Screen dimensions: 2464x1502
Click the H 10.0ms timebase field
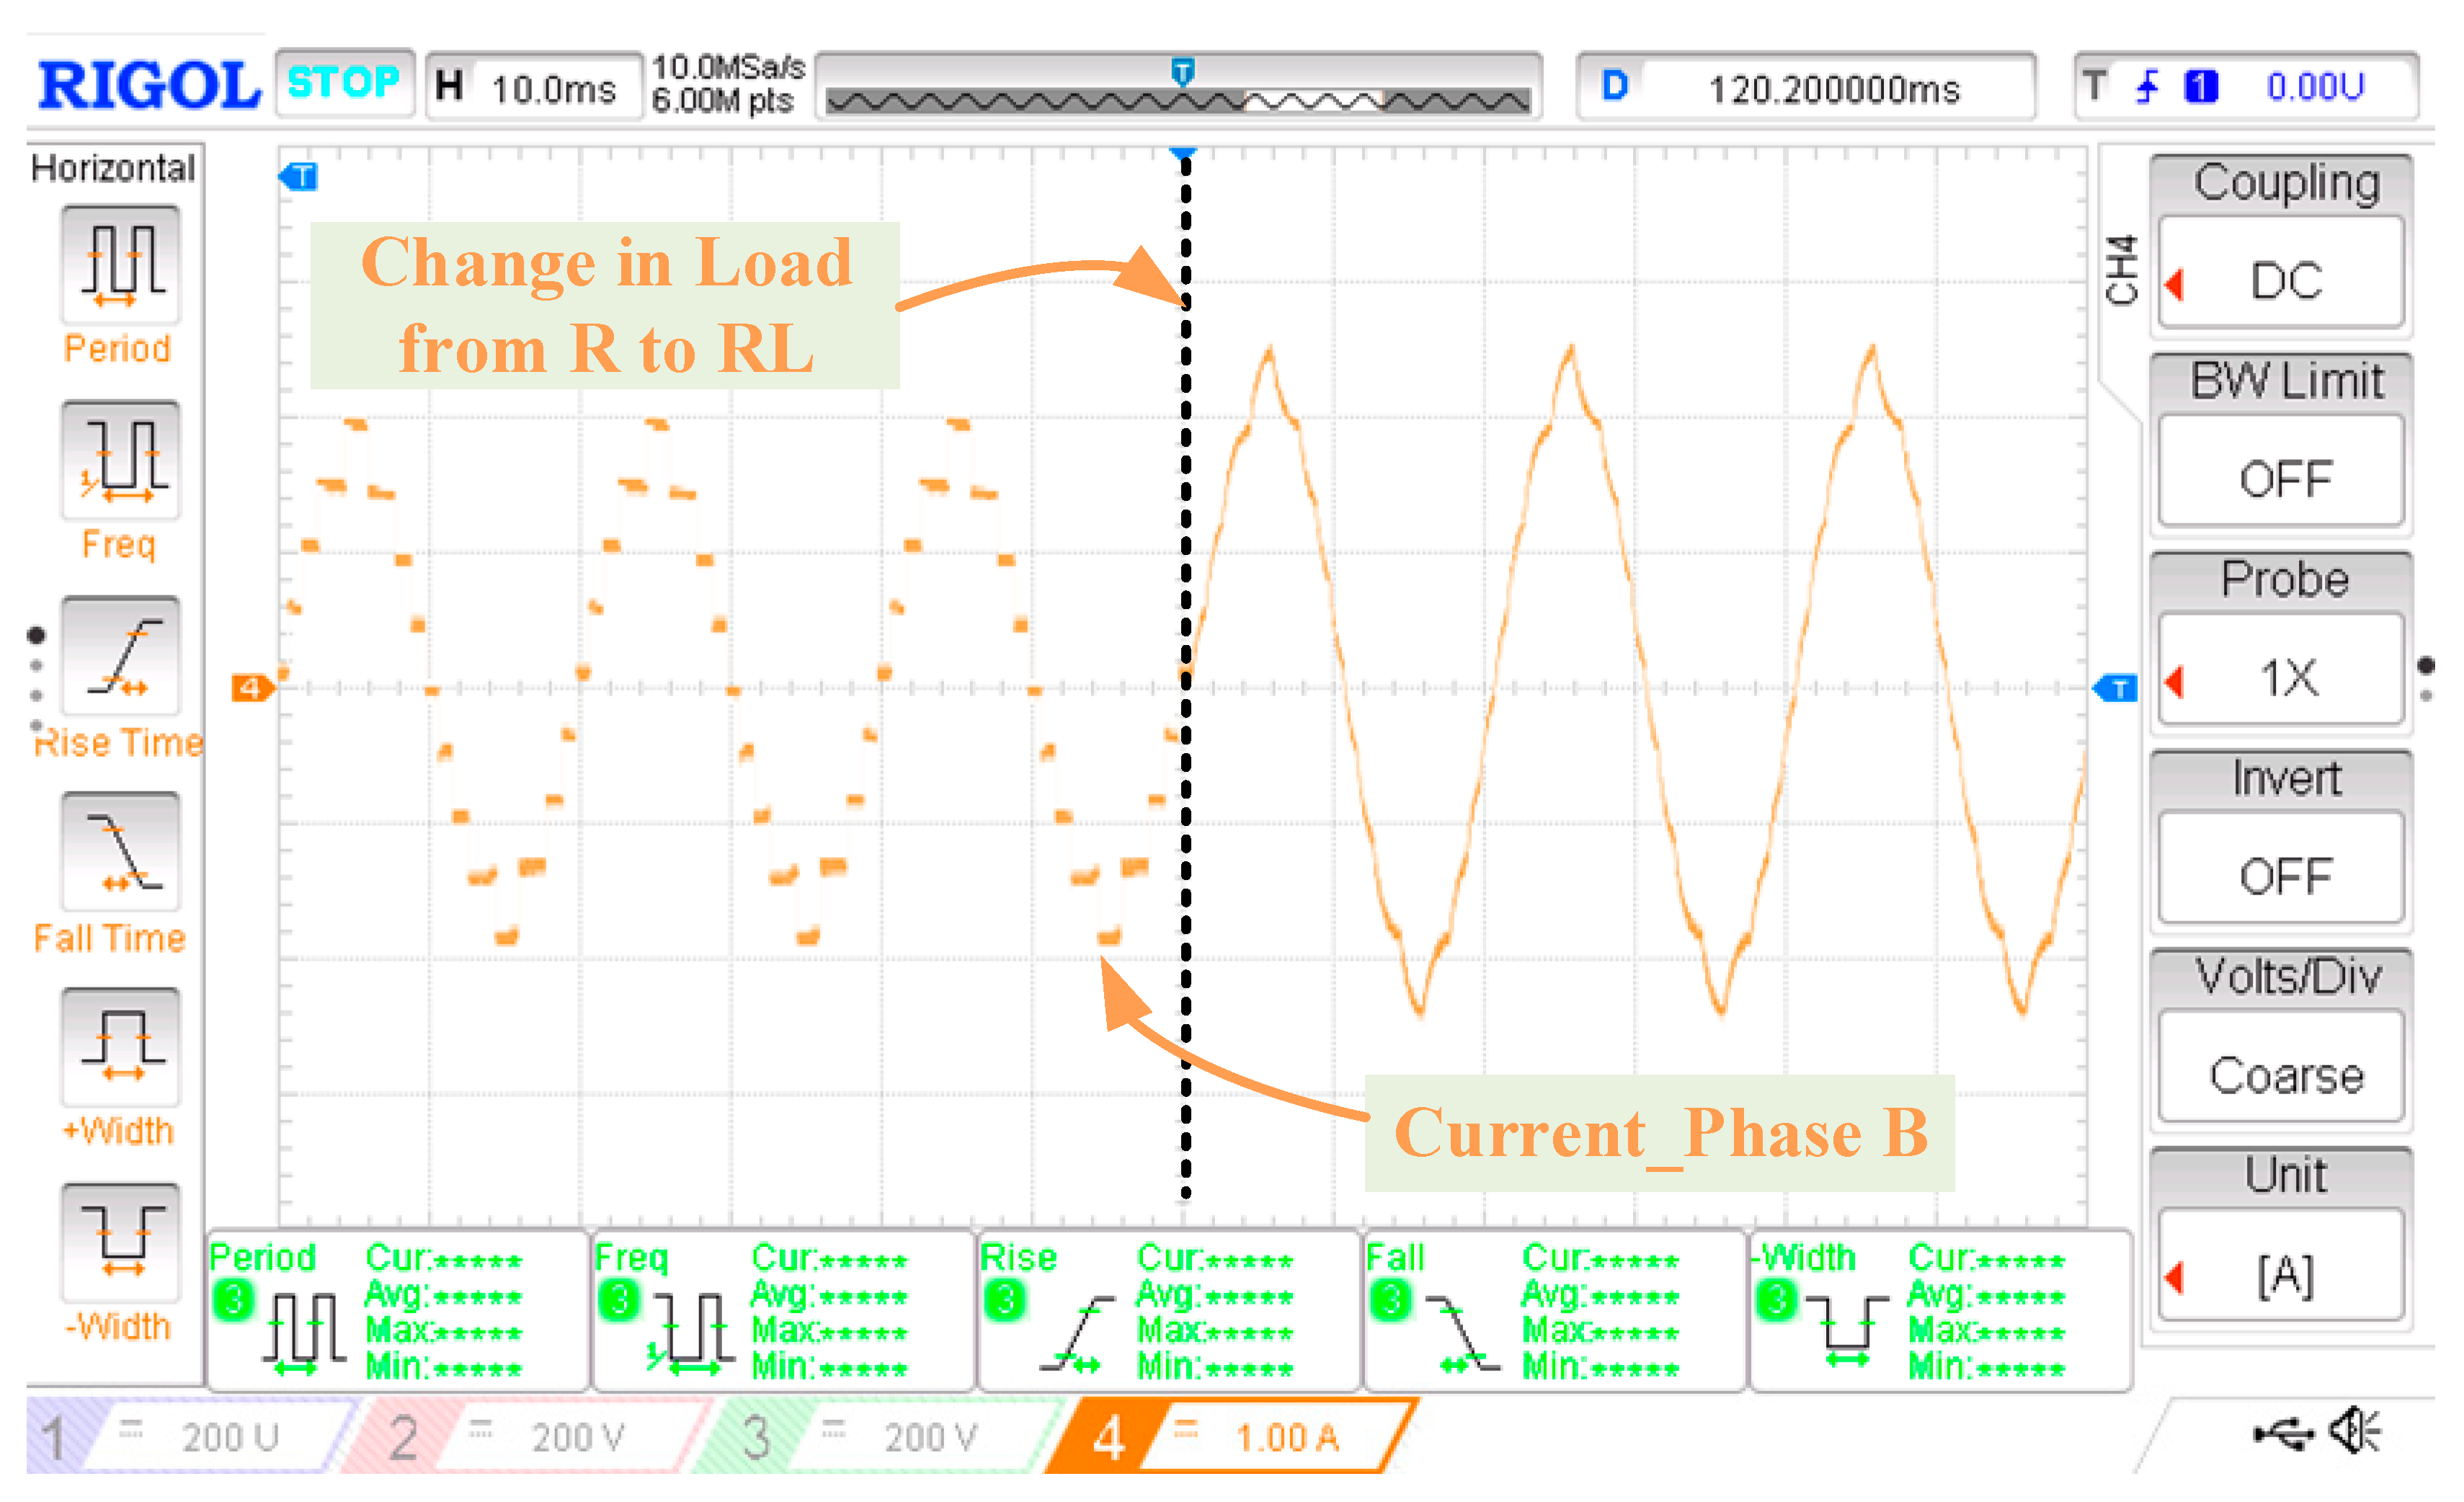pos(534,87)
